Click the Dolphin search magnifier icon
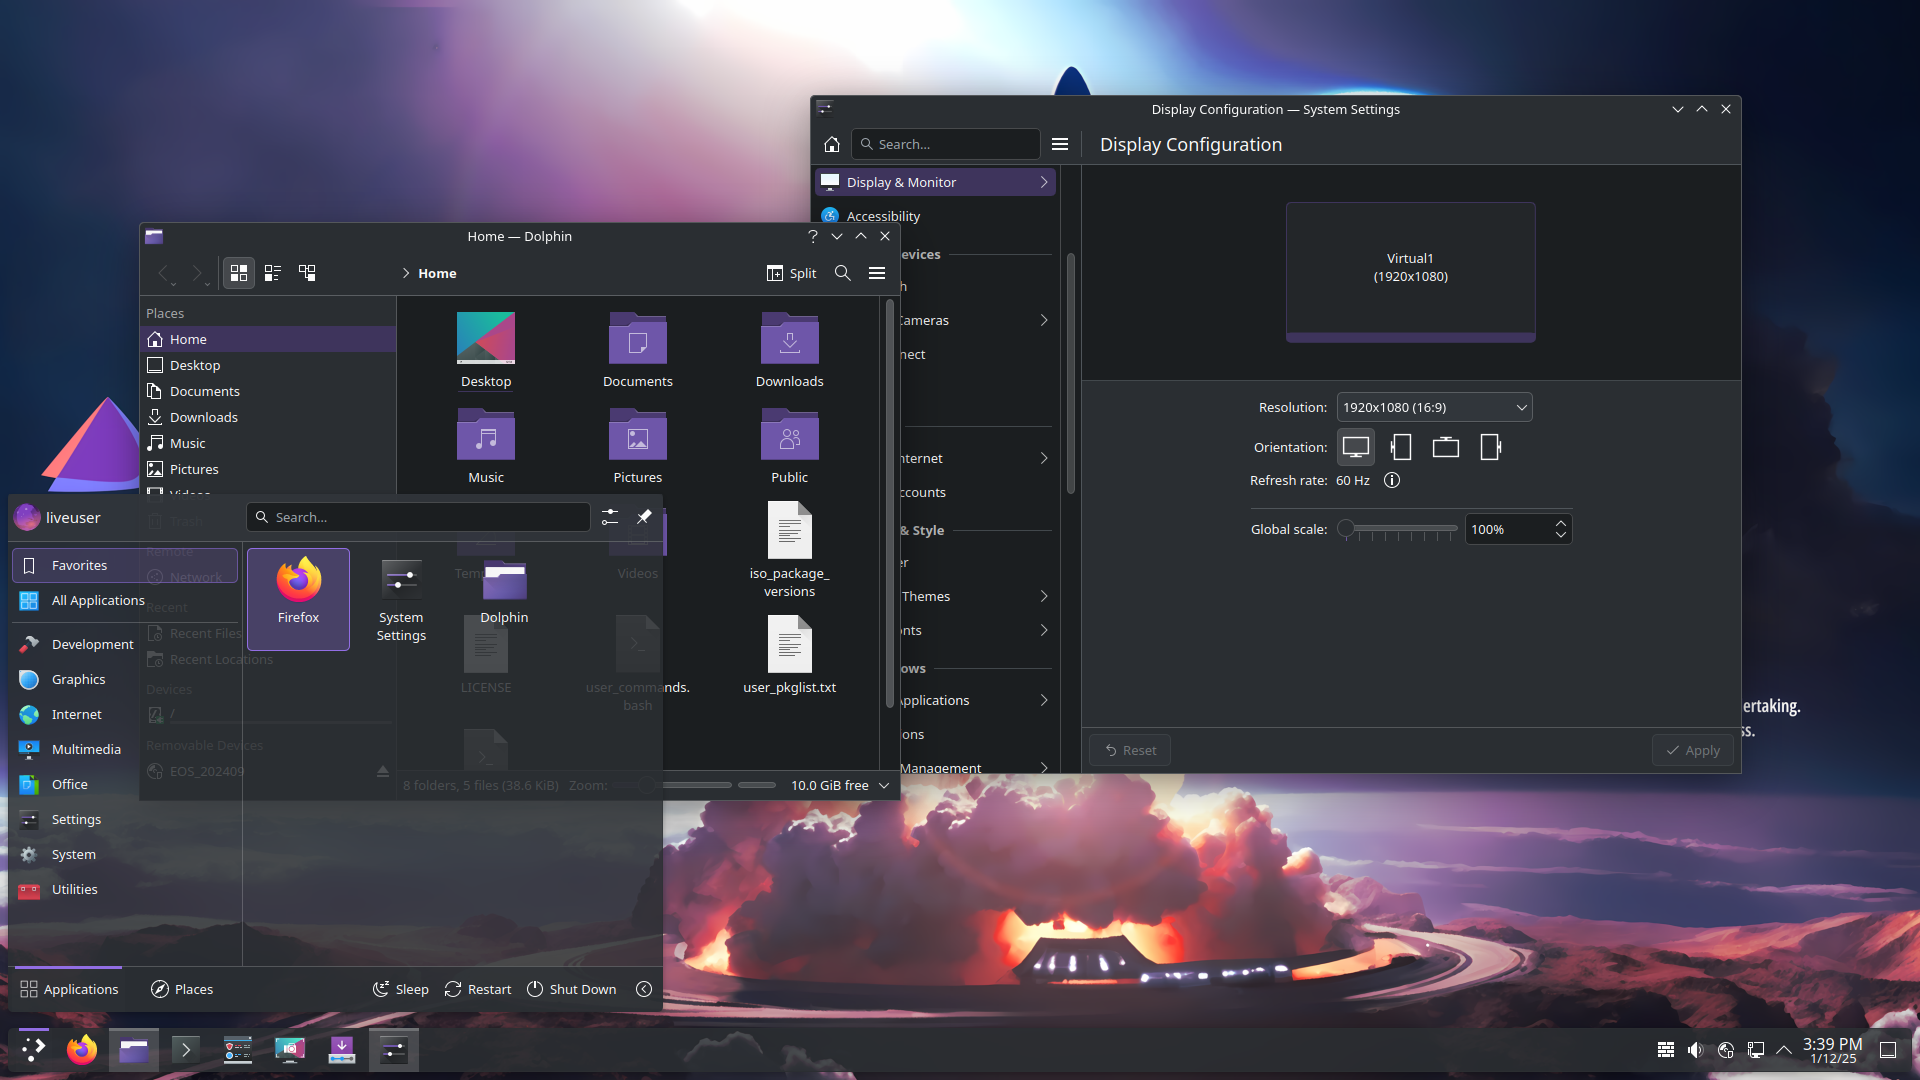 click(x=843, y=273)
